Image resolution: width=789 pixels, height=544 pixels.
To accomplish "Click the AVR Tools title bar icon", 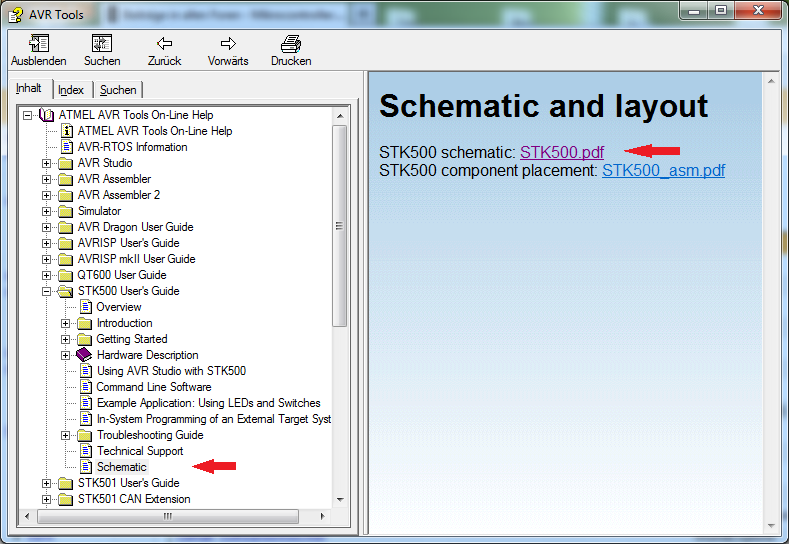I will coord(16,15).
